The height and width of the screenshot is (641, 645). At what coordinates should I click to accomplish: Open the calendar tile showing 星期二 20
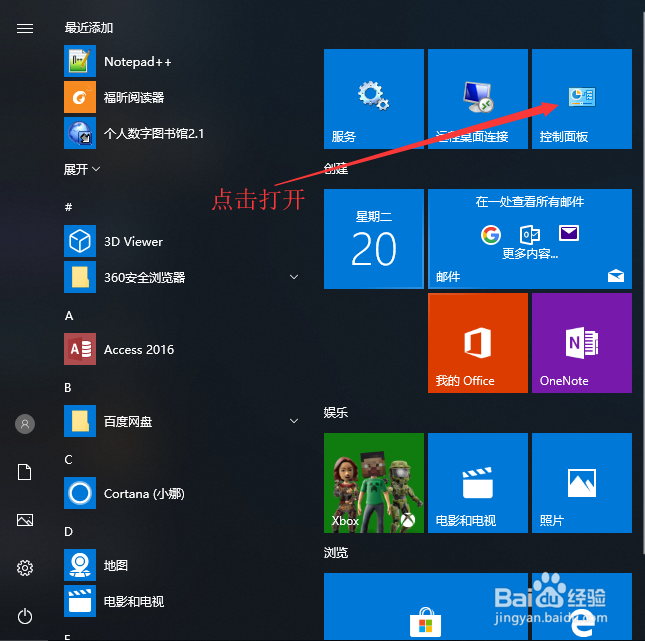point(374,239)
